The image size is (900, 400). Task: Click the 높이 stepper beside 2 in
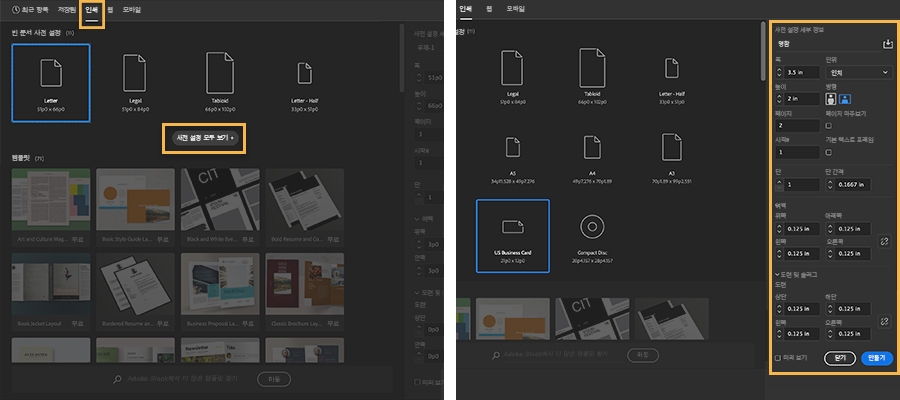coord(779,99)
